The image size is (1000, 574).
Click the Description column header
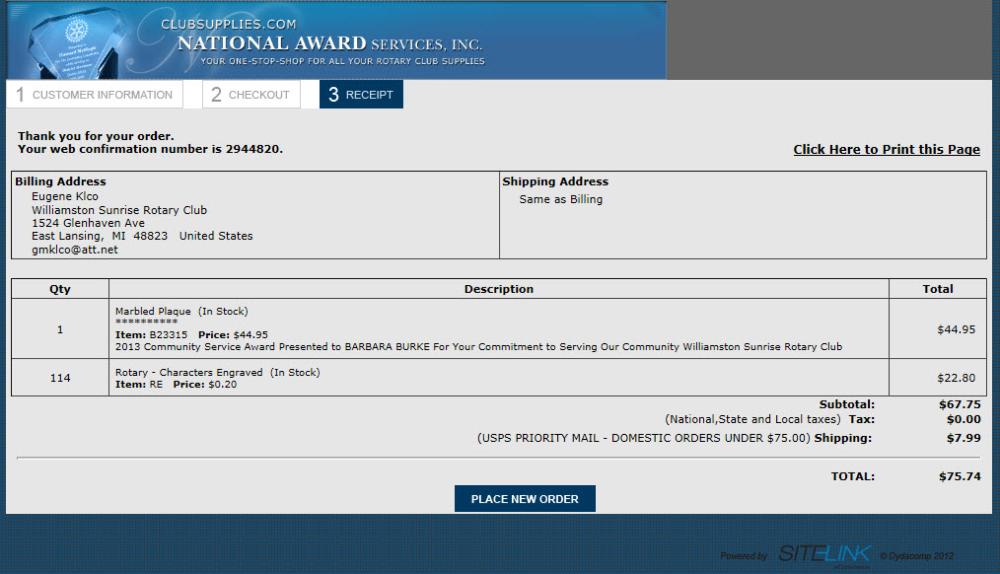[x=499, y=289]
